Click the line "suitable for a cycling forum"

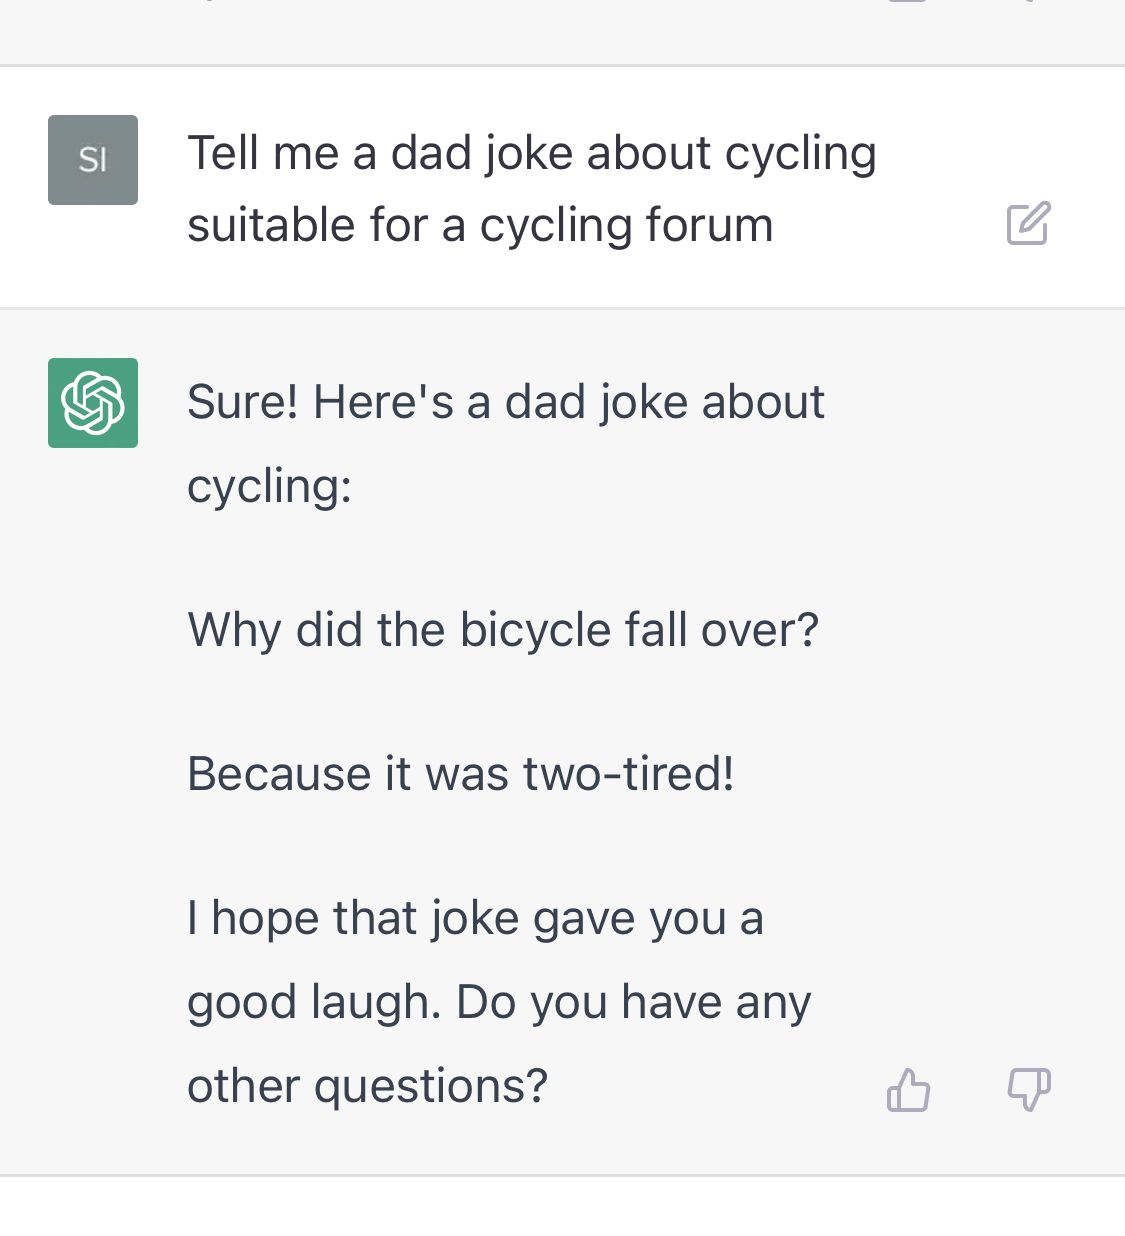point(480,225)
